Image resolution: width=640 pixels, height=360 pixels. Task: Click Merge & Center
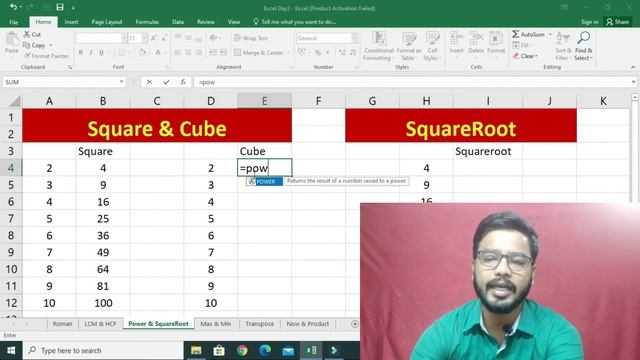(x=259, y=53)
